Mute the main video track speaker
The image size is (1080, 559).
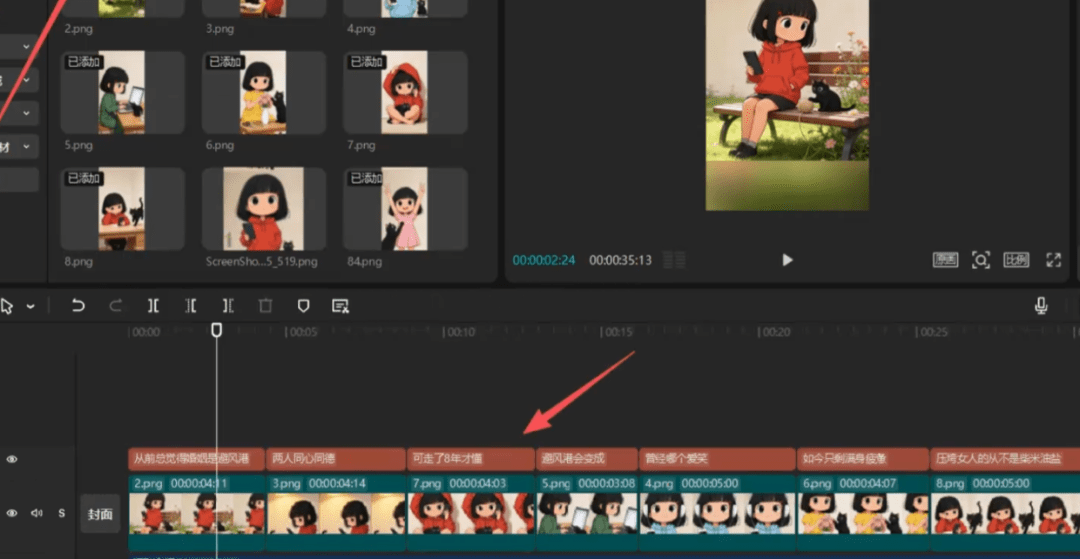(x=36, y=513)
